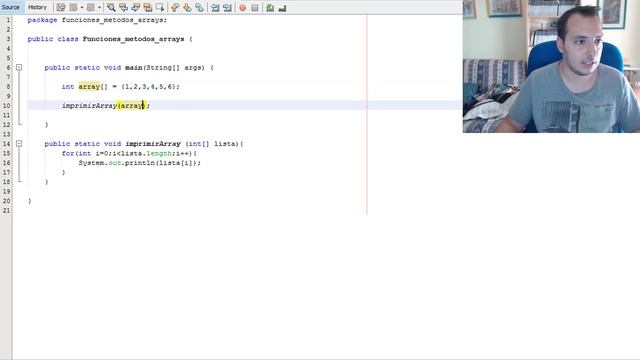Collapse the imprimirArray method code fold
Image resolution: width=640 pixels, height=360 pixels.
tap(19, 144)
